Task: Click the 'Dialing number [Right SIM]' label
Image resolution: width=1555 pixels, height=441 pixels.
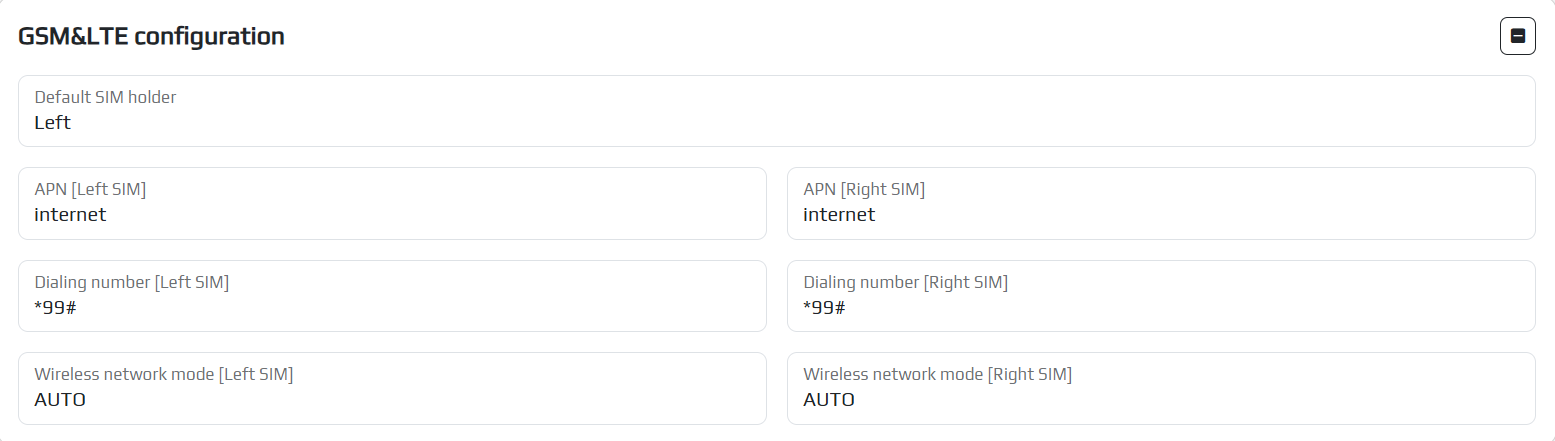Action: coord(905,282)
